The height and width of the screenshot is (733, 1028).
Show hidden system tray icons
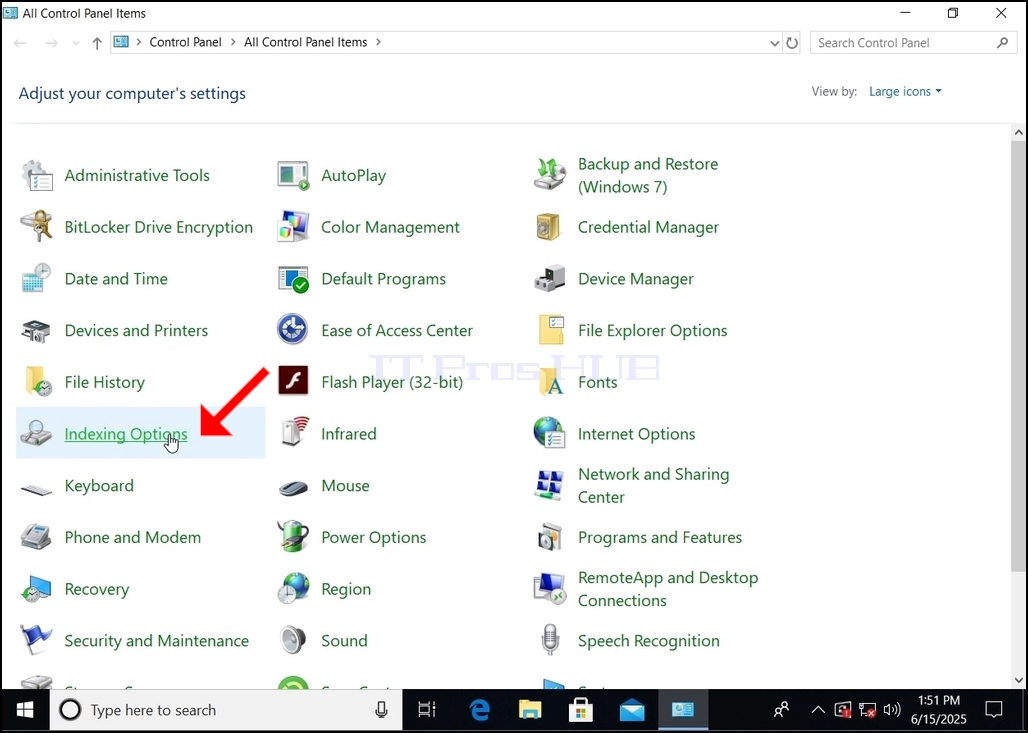(x=818, y=710)
